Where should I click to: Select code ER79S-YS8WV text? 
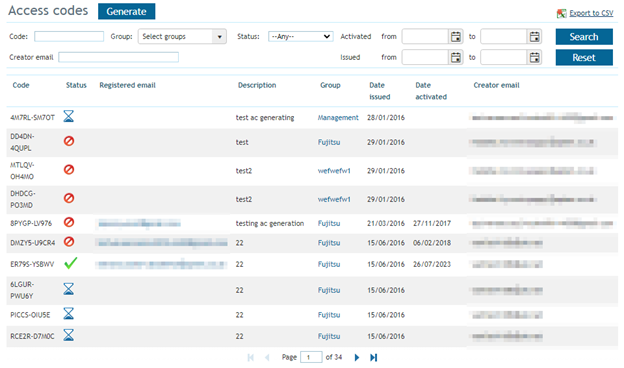click(32, 264)
